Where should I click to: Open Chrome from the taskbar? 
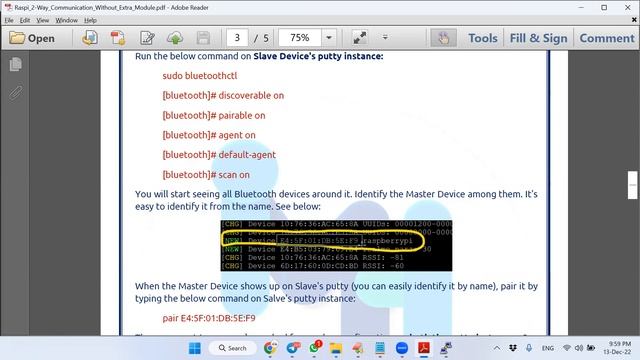click(x=270, y=348)
